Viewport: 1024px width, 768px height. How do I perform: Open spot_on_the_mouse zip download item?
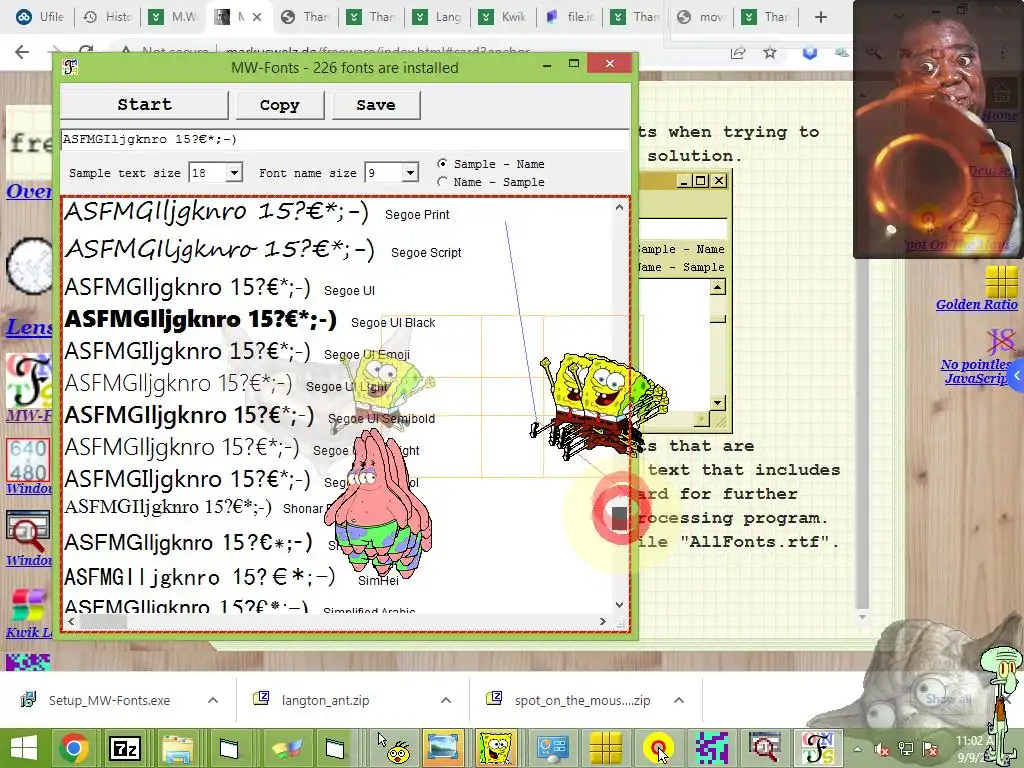click(x=582, y=700)
